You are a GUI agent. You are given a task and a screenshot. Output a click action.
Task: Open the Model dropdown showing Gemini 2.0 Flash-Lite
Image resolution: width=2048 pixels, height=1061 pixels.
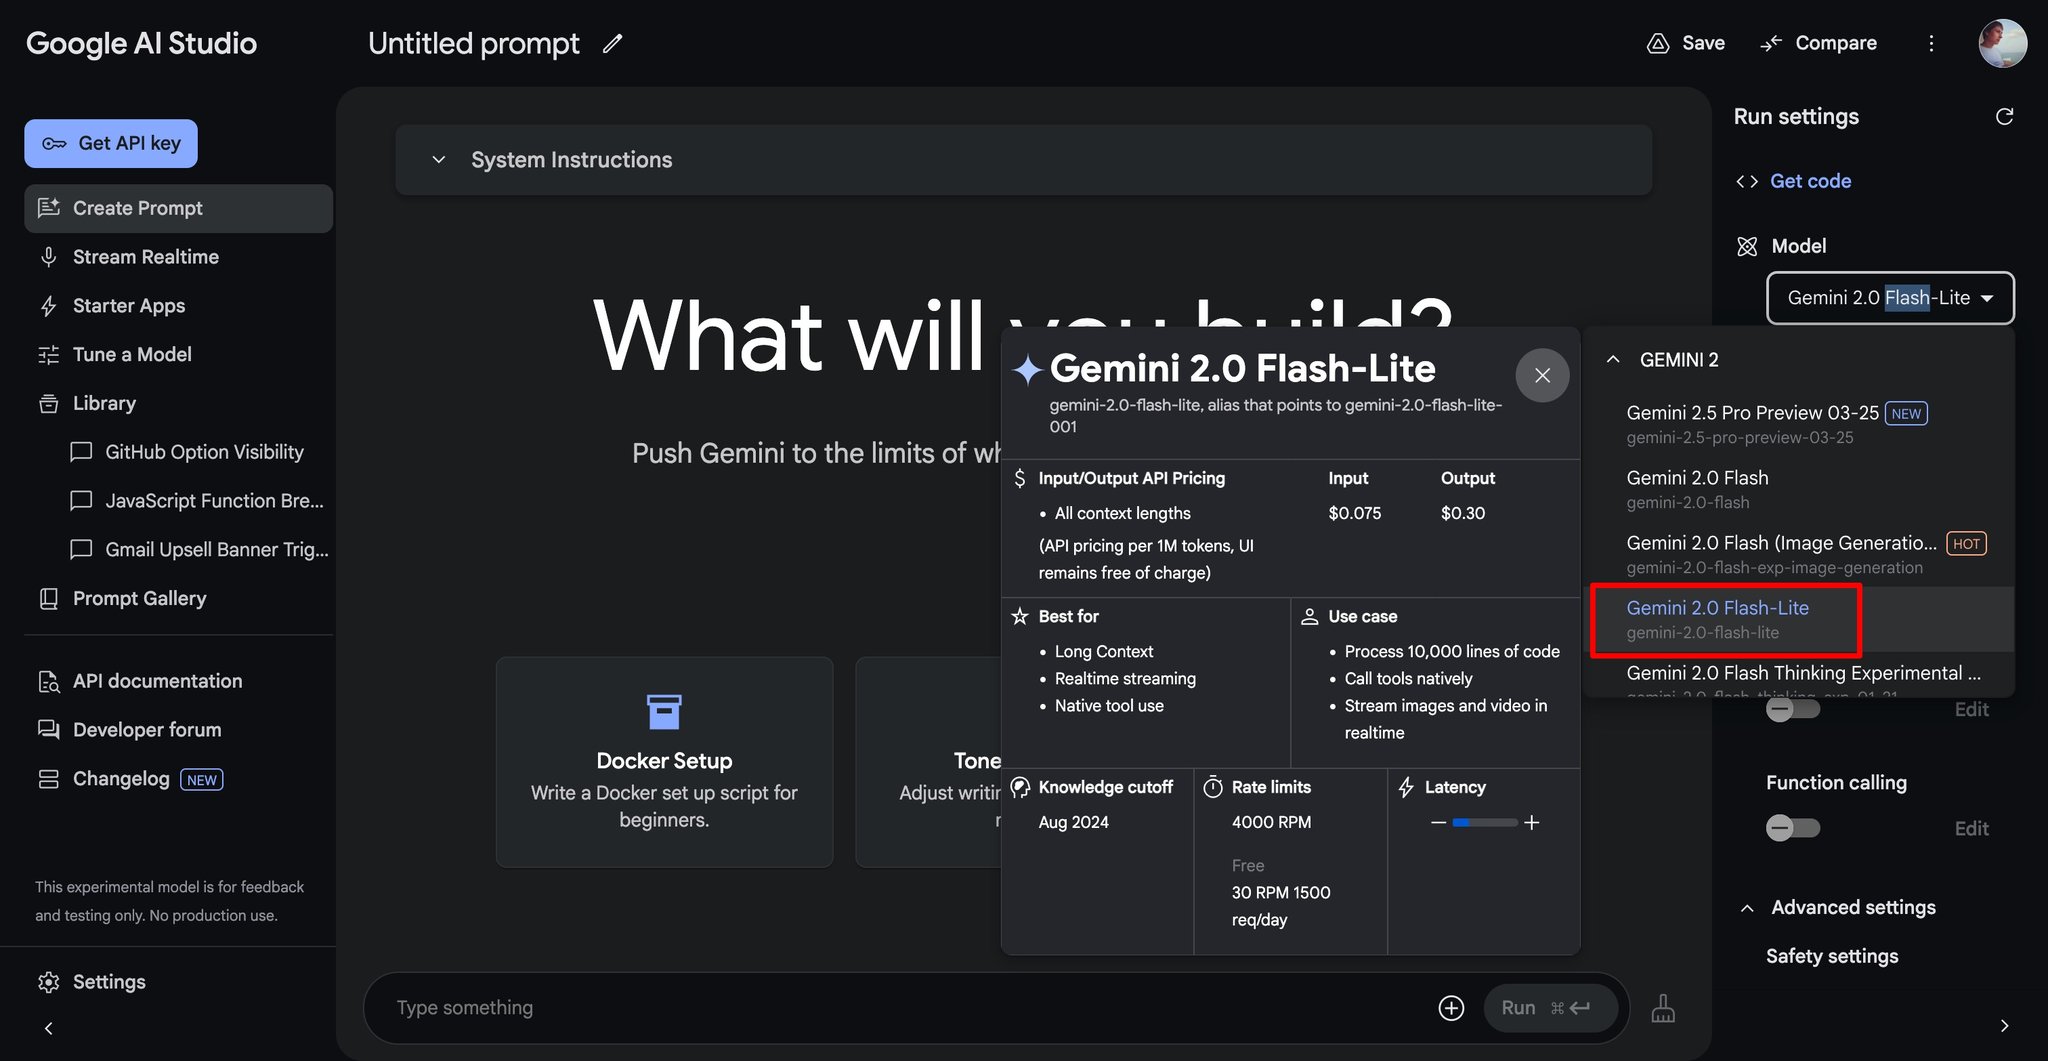tap(1890, 298)
